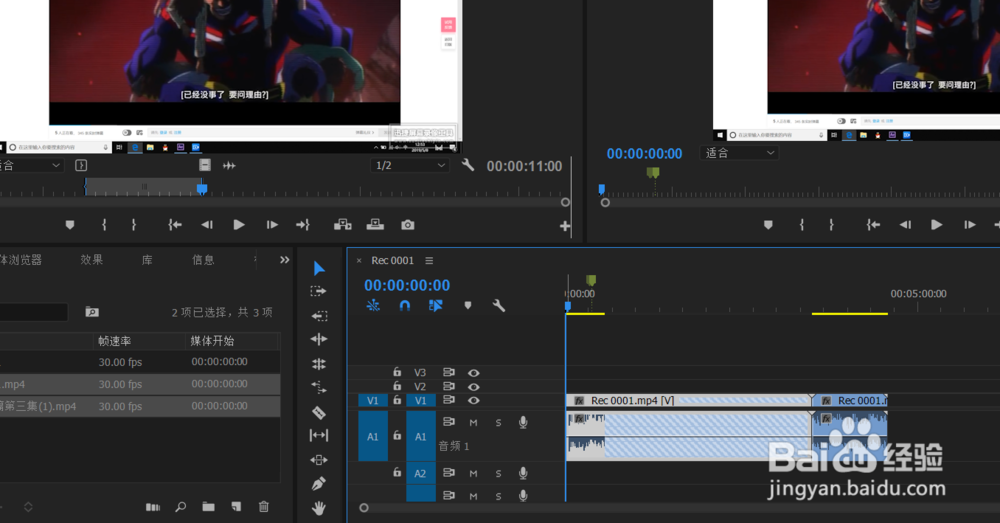The image size is (1000, 523).
Task: Open timeline display settings wrench
Action: 499,306
